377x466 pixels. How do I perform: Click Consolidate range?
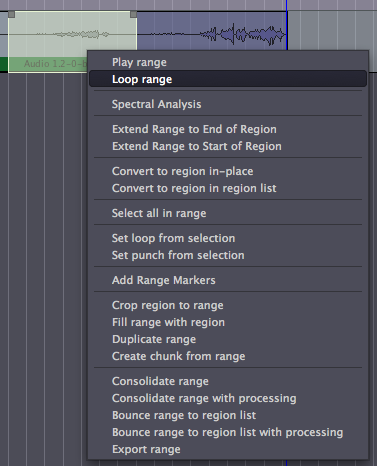coord(228,381)
